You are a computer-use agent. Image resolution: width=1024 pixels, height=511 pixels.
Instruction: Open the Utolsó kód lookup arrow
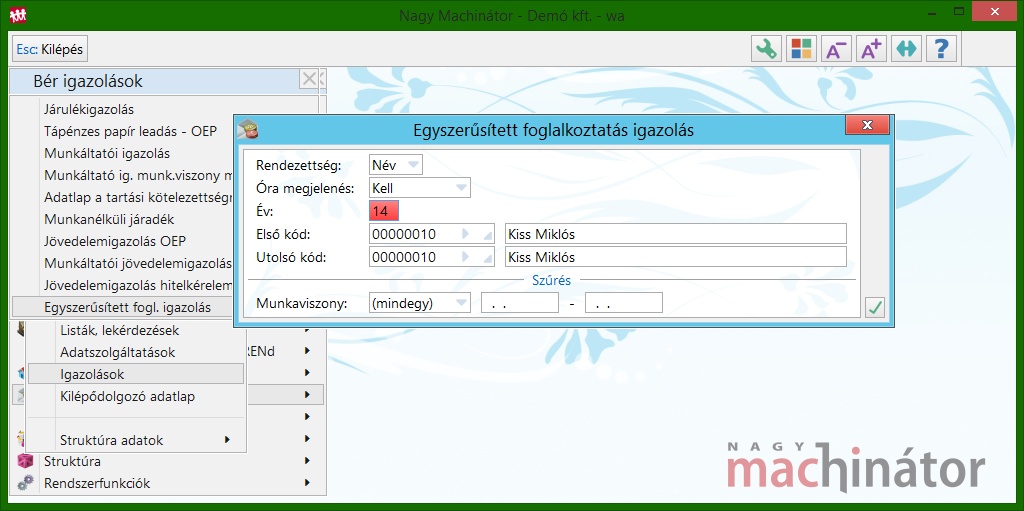click(x=466, y=257)
